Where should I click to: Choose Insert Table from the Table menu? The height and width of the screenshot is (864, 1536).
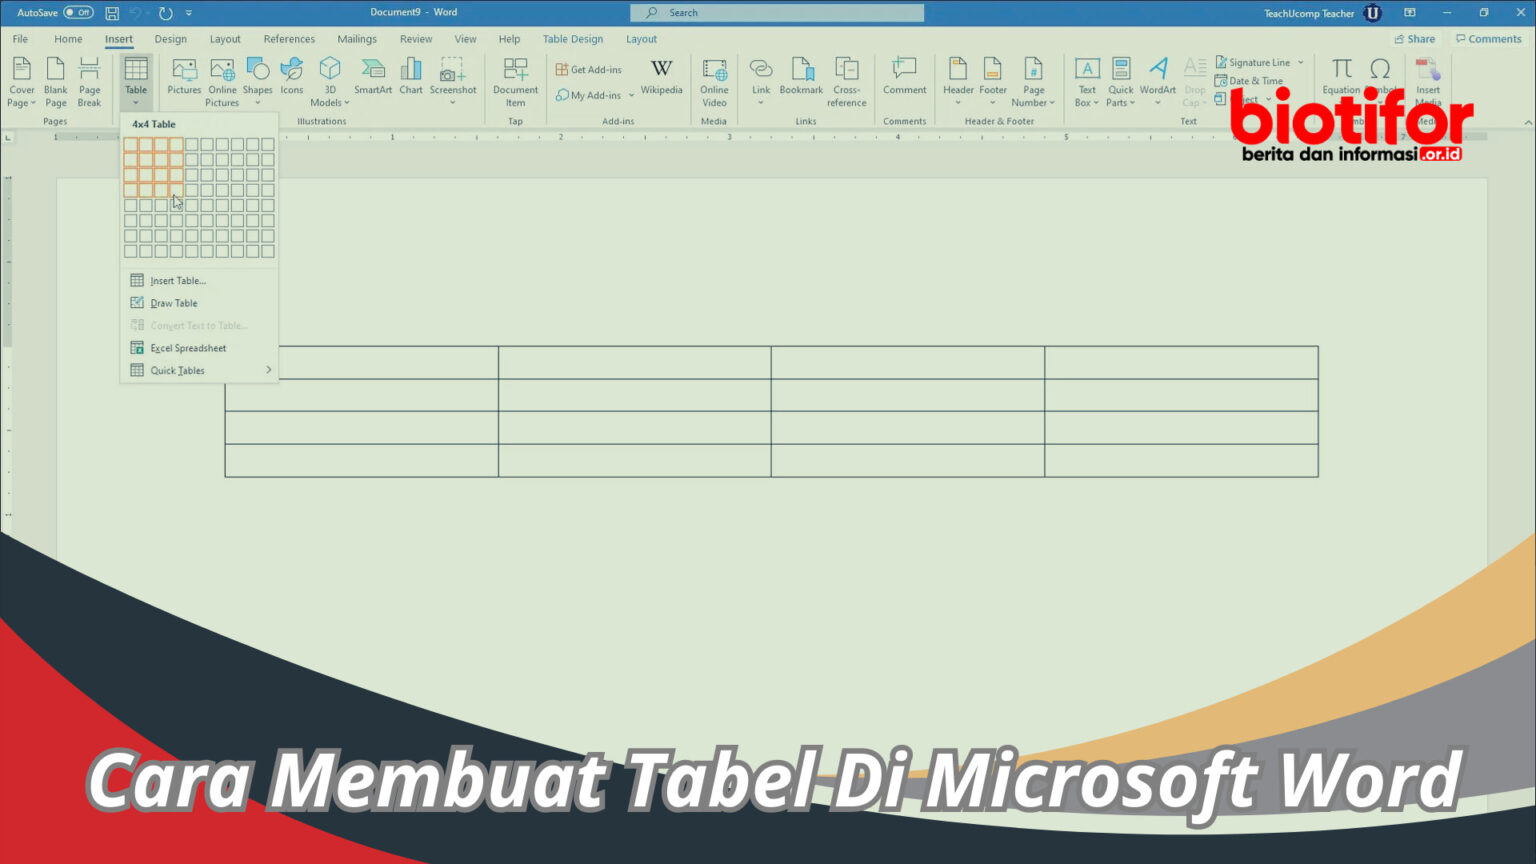click(x=176, y=280)
